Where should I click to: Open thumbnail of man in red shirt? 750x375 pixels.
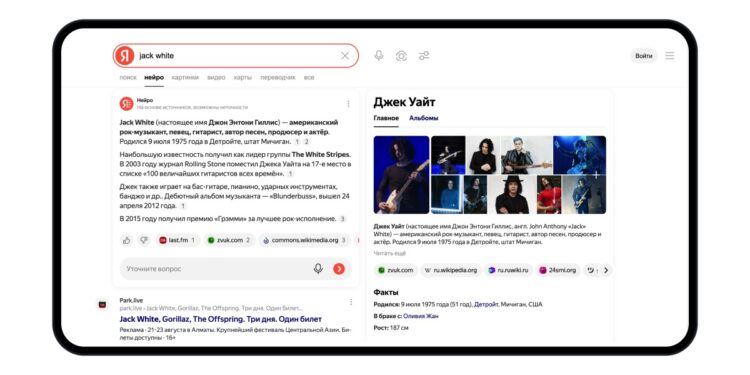[549, 194]
